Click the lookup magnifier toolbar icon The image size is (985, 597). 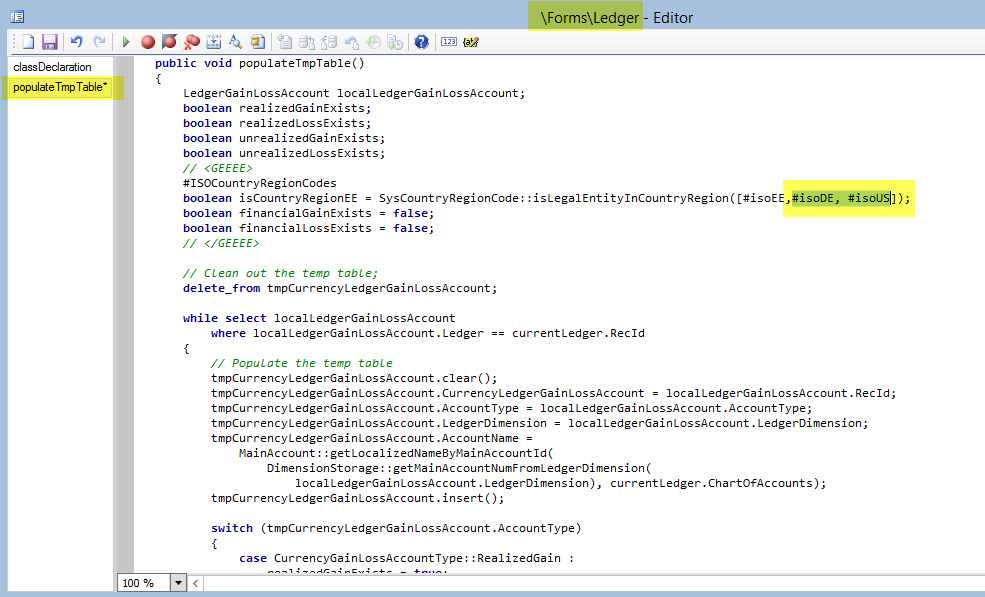[236, 42]
